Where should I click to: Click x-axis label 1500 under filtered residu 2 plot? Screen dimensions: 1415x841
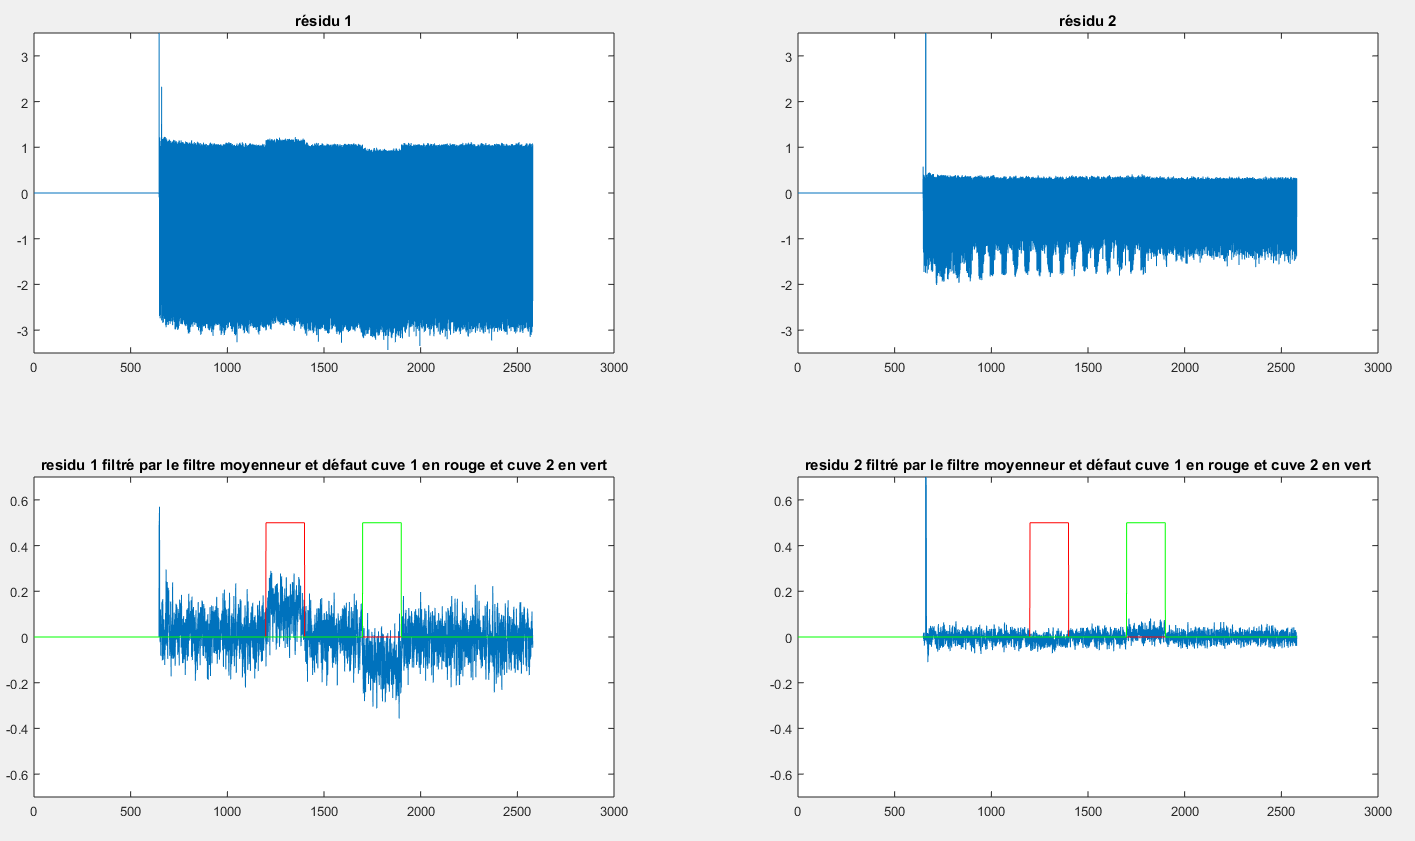pos(1087,812)
